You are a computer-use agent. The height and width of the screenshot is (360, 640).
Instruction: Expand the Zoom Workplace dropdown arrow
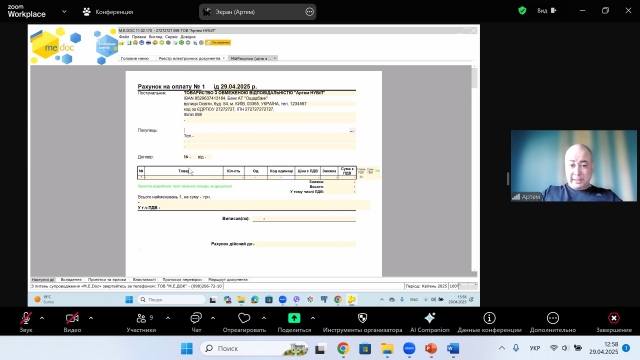(x=64, y=12)
